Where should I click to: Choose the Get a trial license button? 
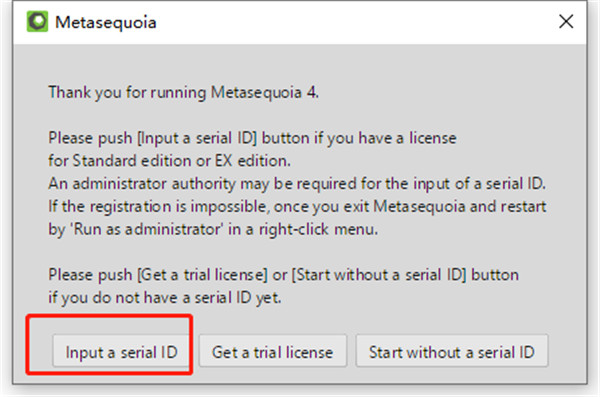point(273,351)
